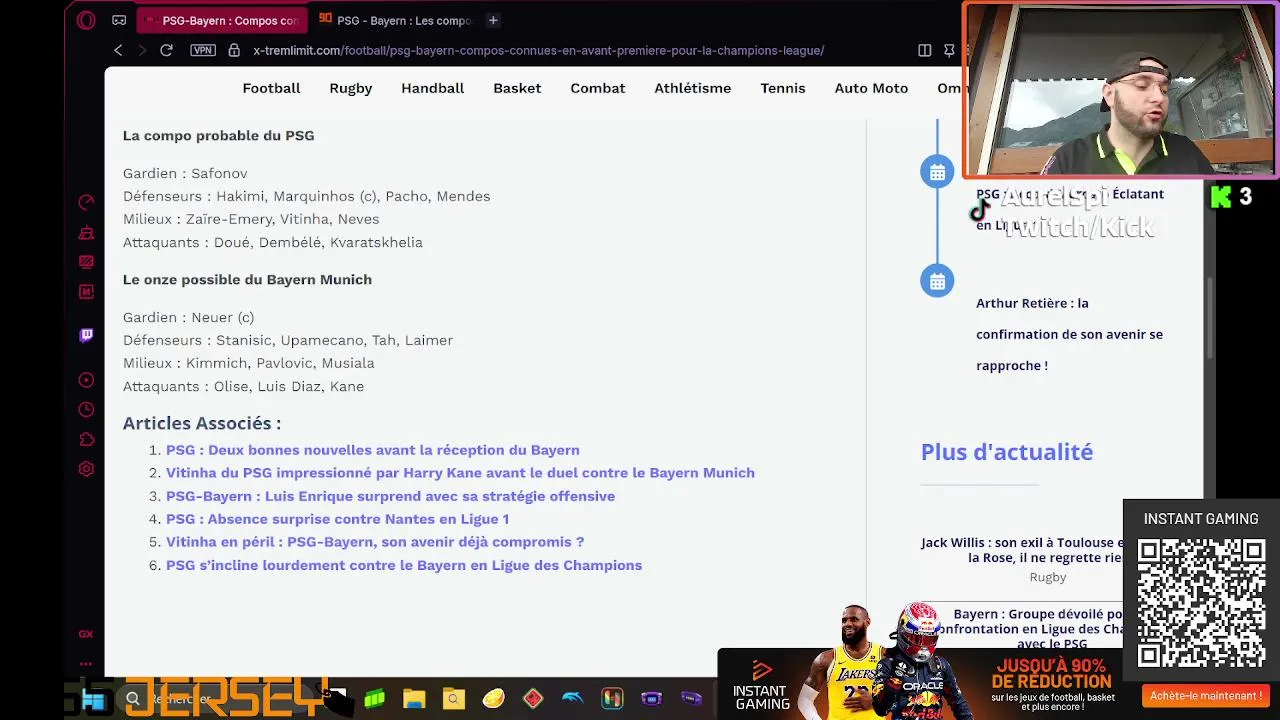Open Extensions cube icon in sidebar
This screenshot has height=720, width=1280.
86,440
